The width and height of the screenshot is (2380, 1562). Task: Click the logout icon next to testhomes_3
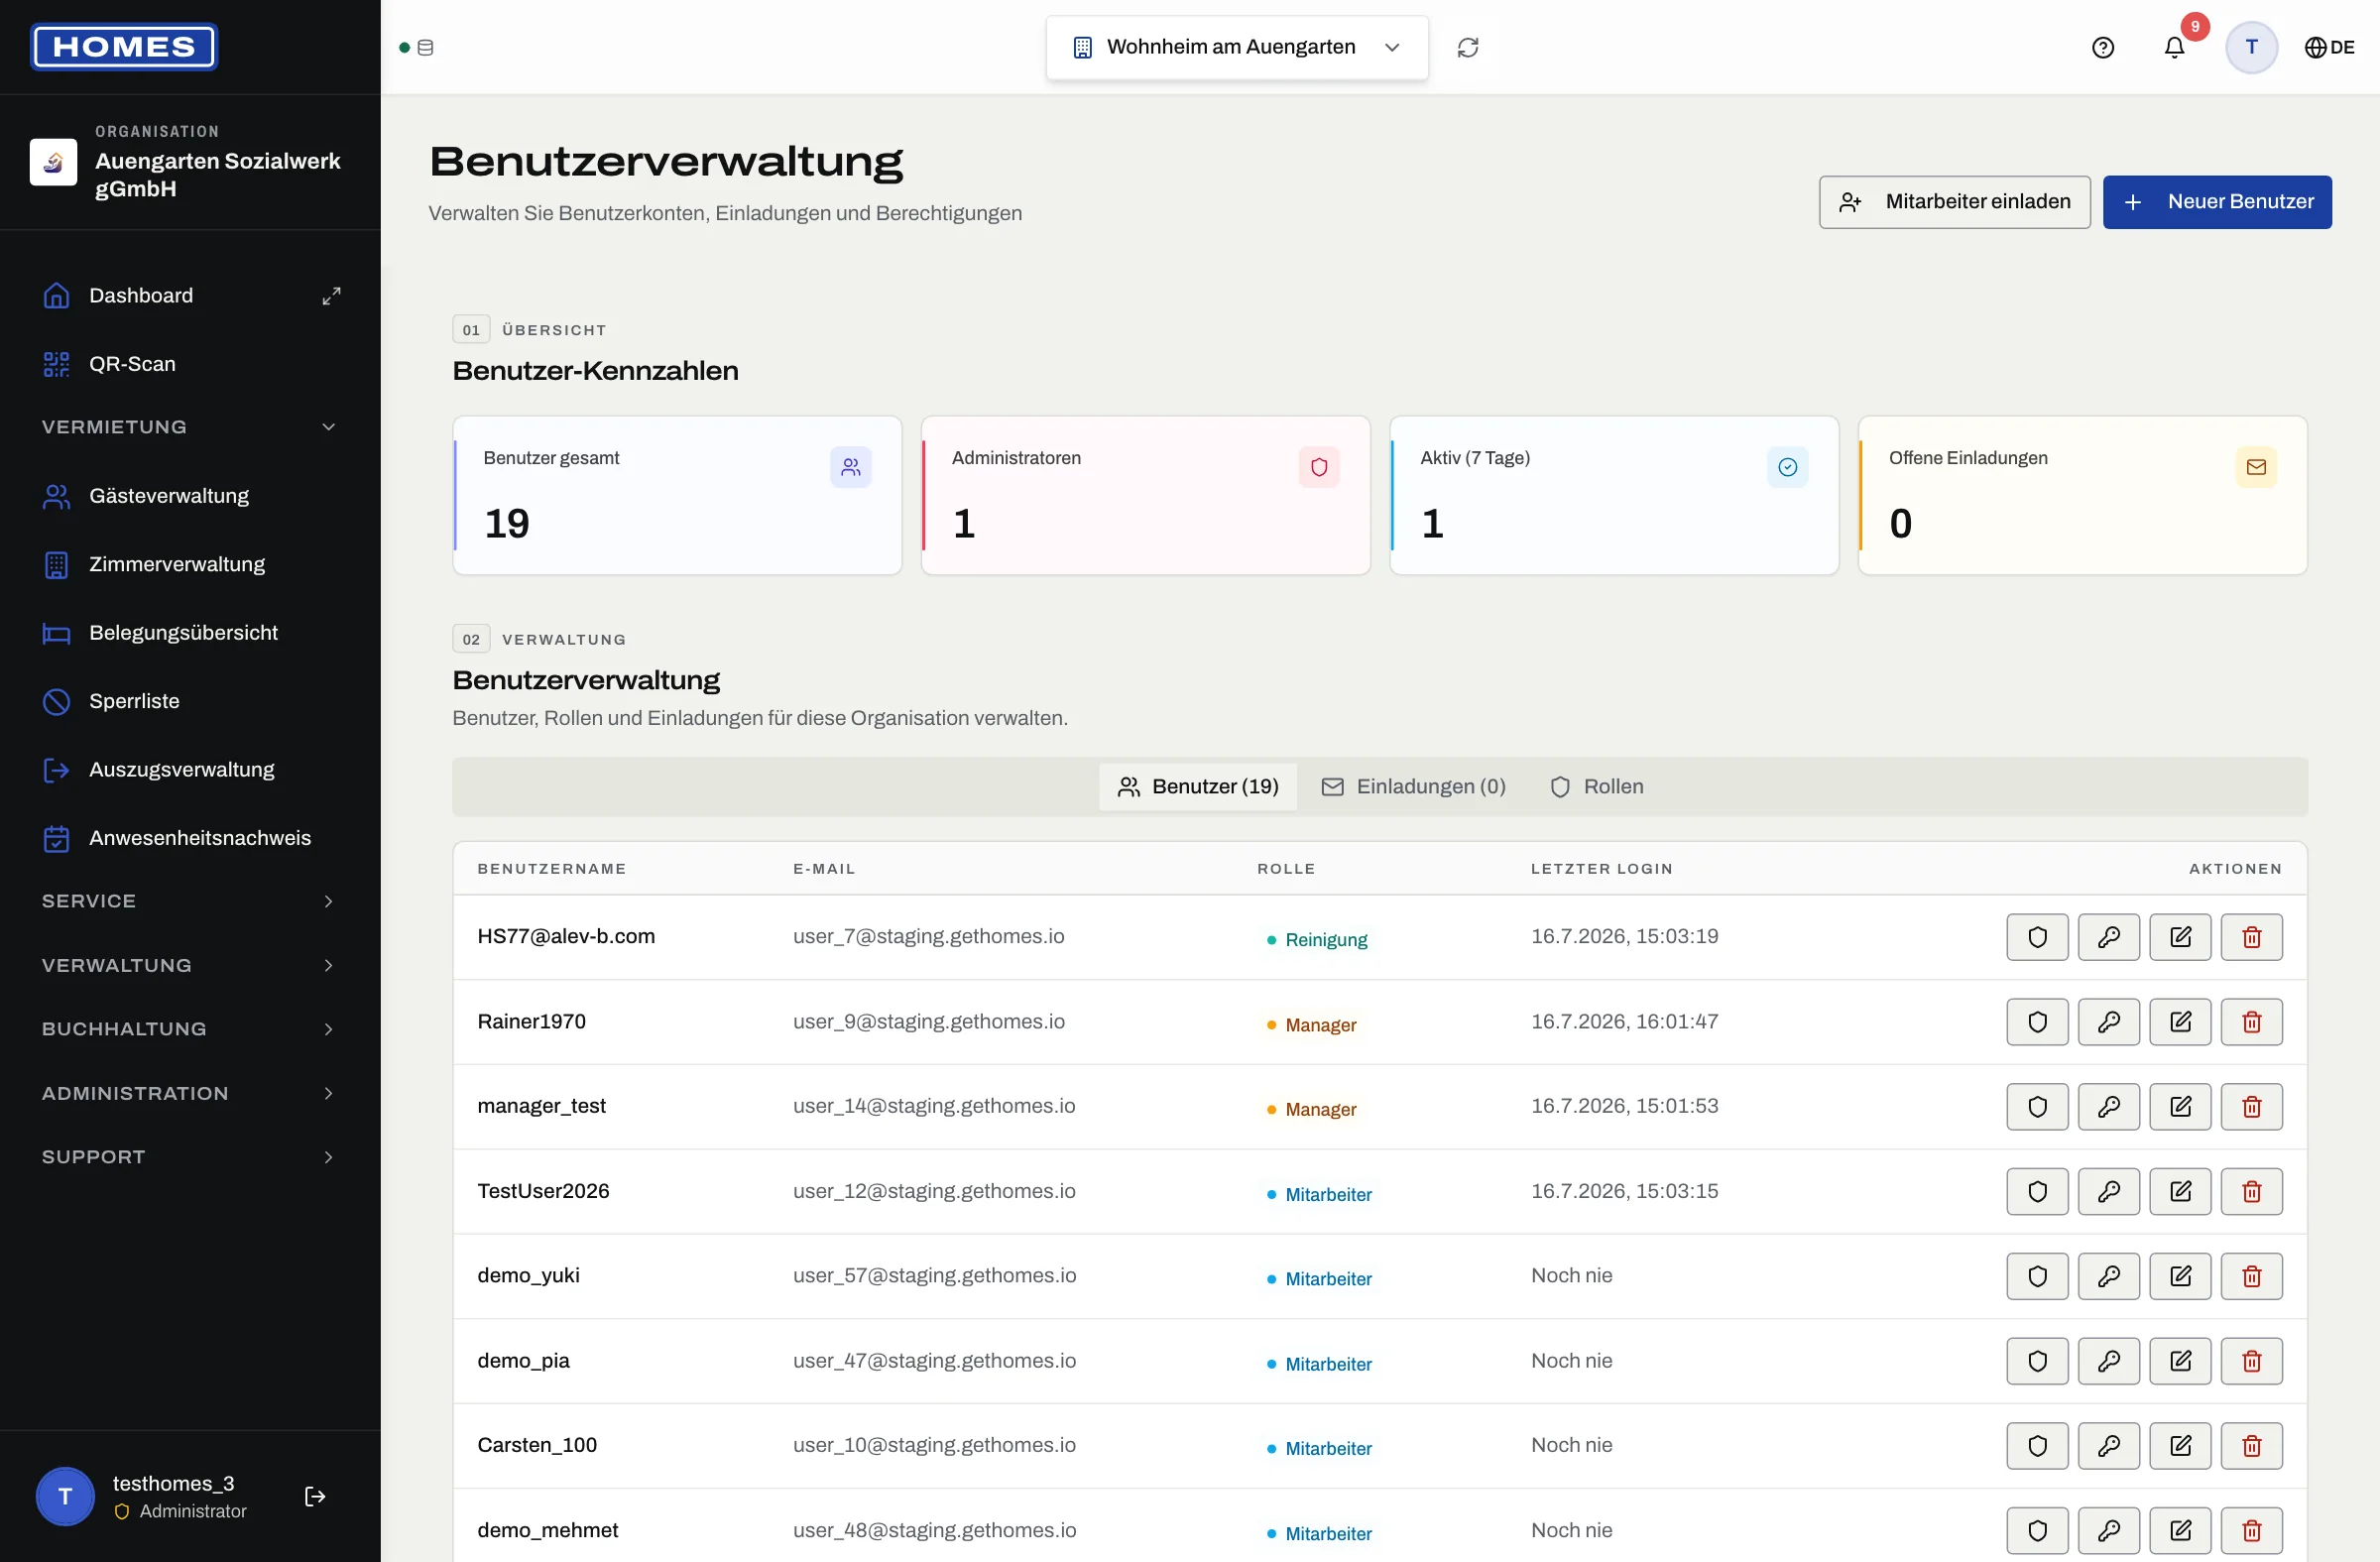(x=315, y=1495)
